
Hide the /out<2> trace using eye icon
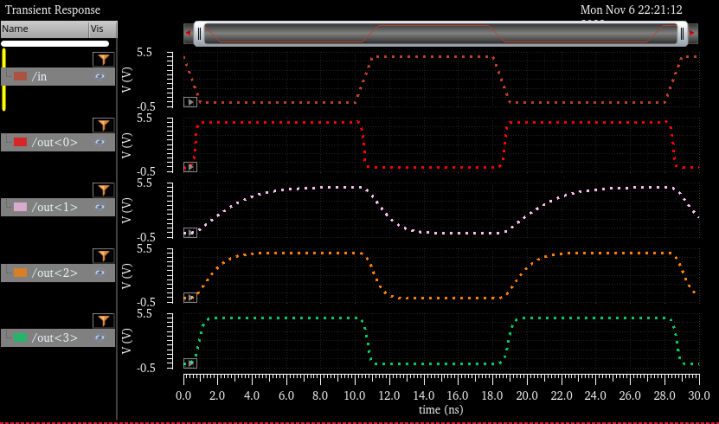pyautogui.click(x=100, y=273)
